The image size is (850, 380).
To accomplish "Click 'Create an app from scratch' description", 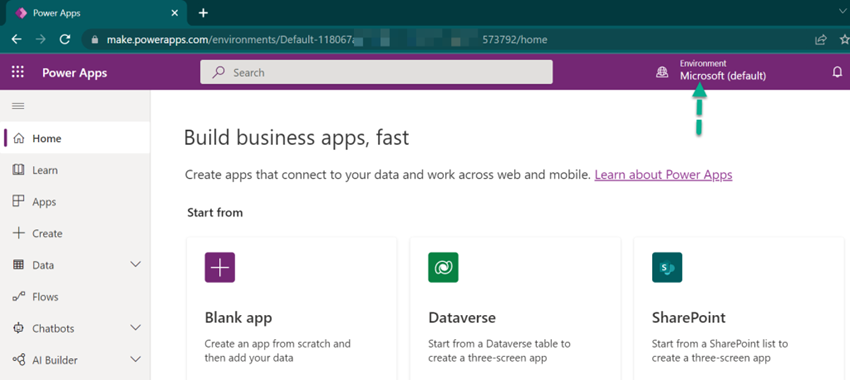I will click(x=278, y=351).
